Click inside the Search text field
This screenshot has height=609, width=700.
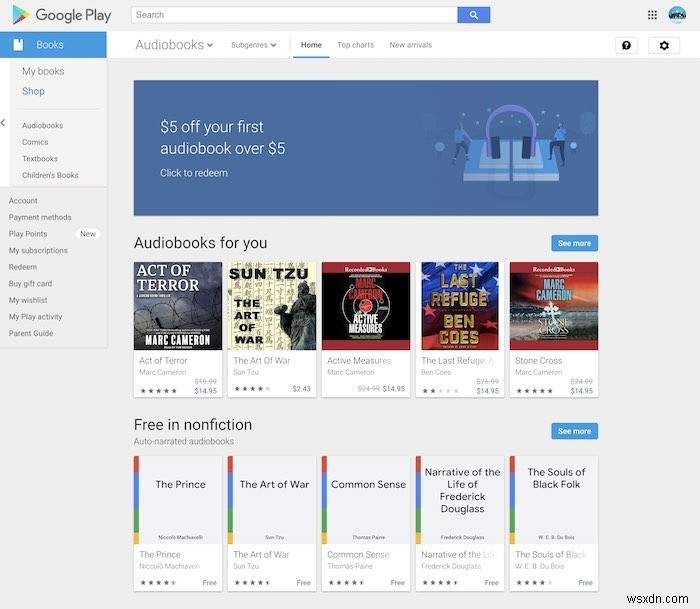click(294, 15)
